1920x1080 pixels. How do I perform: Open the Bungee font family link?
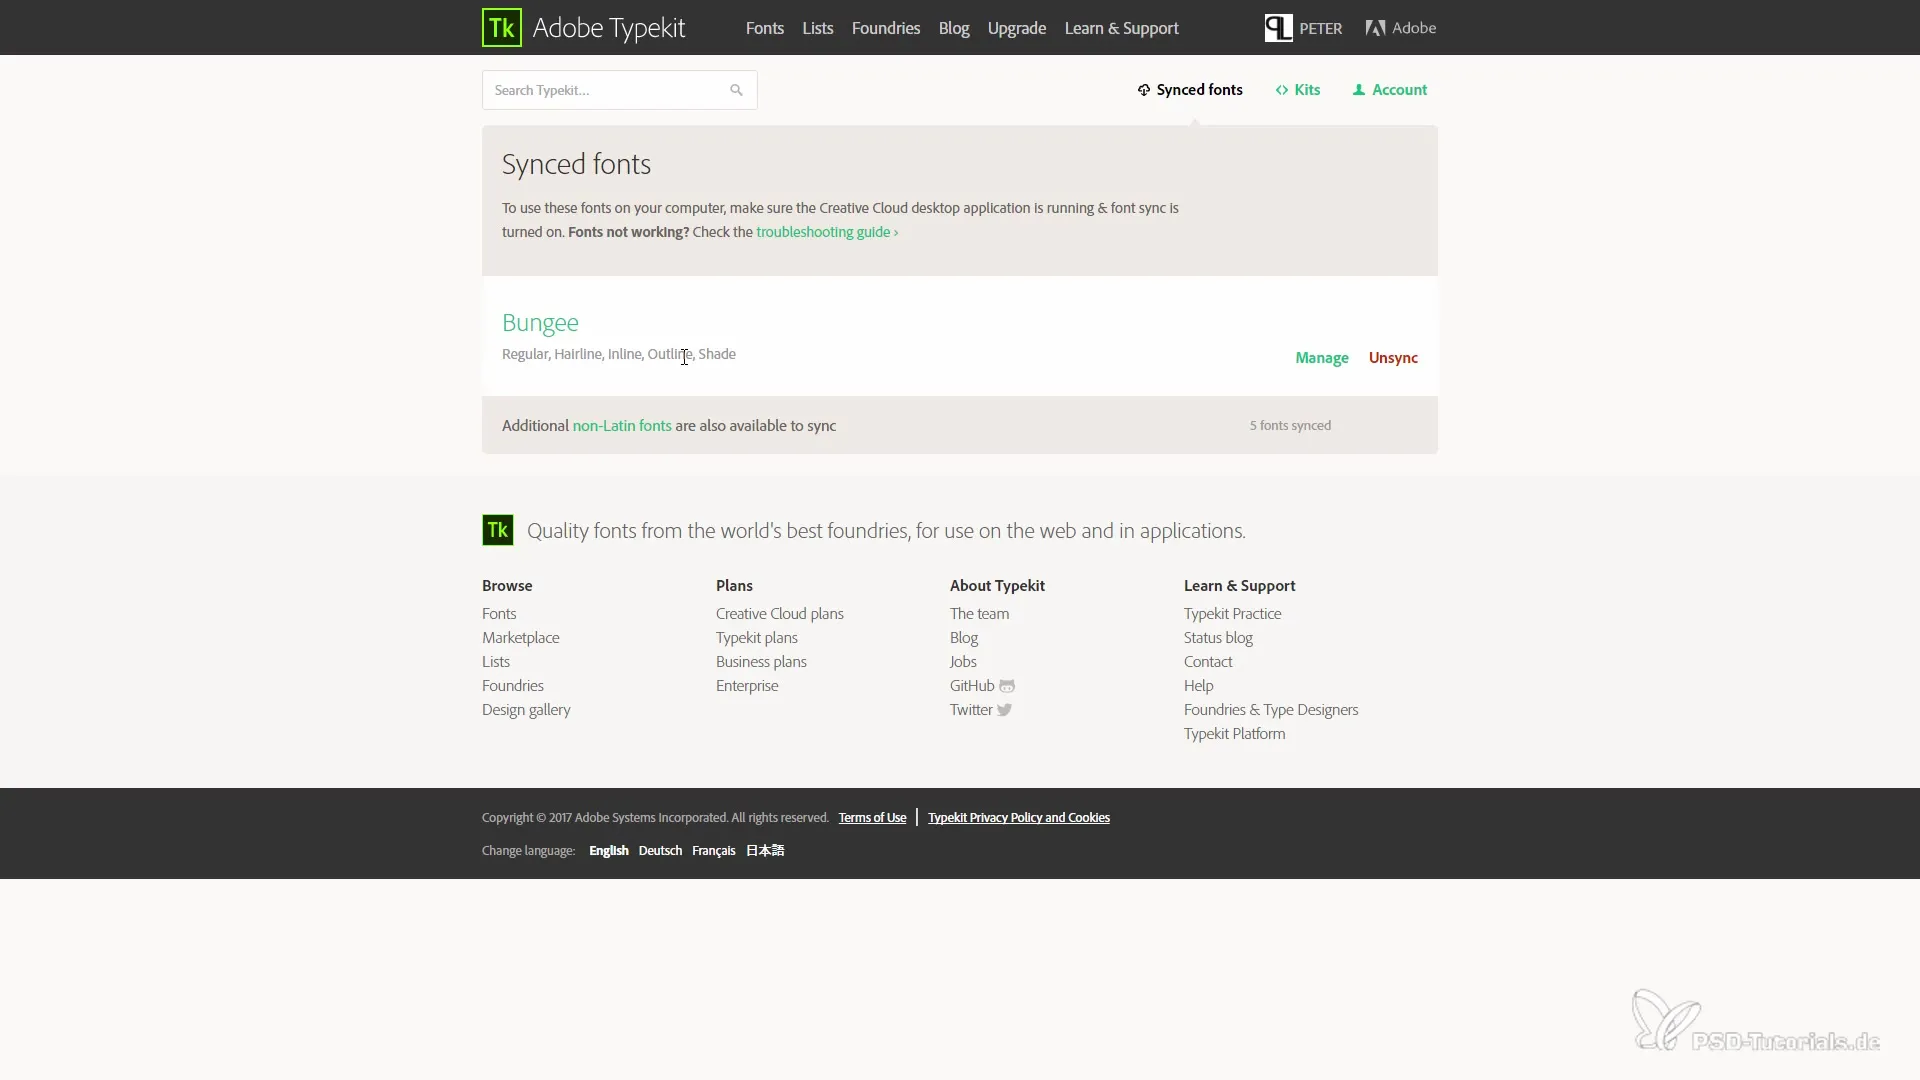click(540, 323)
